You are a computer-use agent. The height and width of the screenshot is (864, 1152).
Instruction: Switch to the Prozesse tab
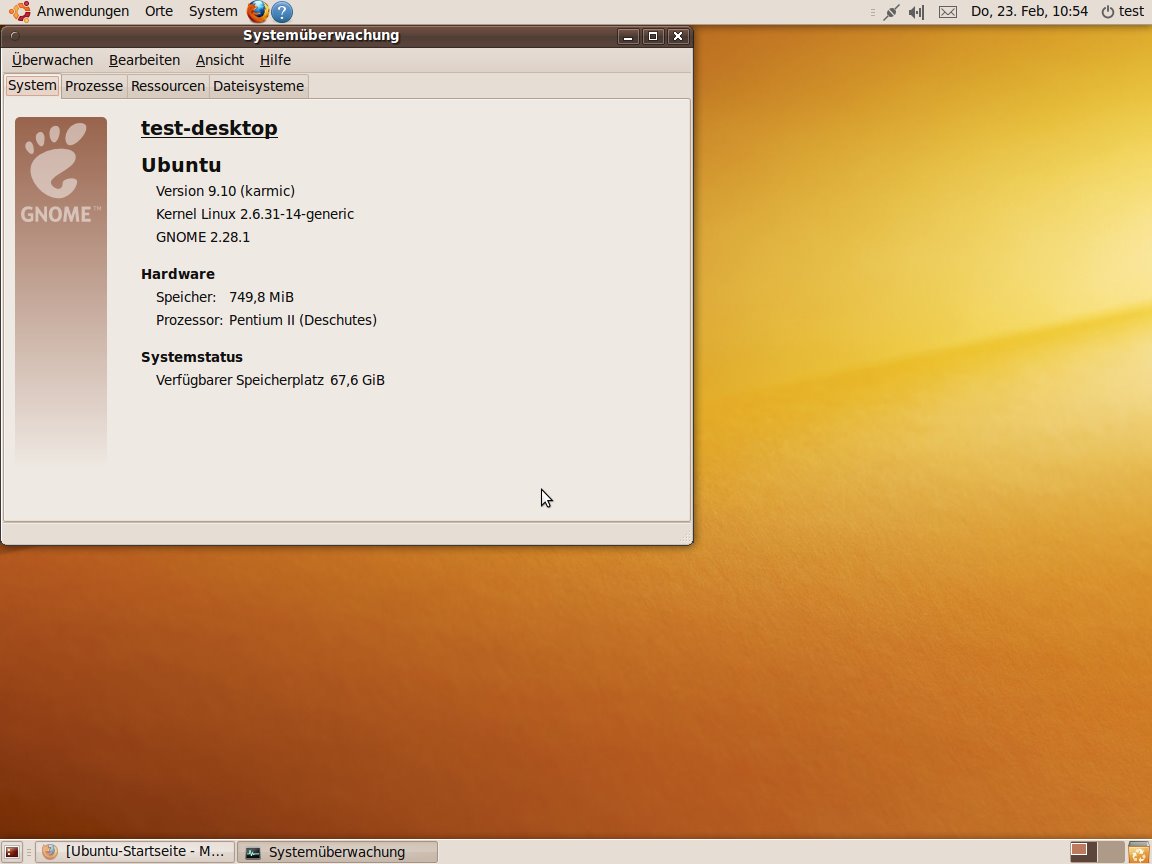(94, 86)
